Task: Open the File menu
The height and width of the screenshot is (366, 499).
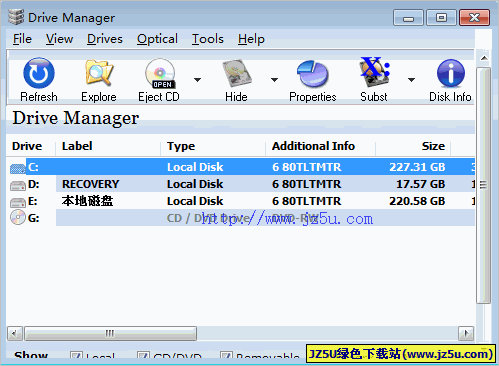Action: [22, 39]
